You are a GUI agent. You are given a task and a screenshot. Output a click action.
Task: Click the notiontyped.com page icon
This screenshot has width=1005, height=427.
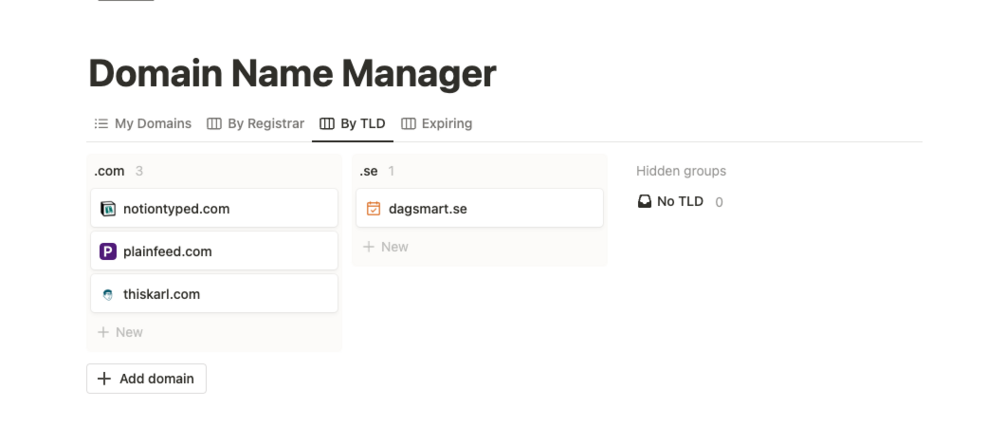tap(108, 209)
